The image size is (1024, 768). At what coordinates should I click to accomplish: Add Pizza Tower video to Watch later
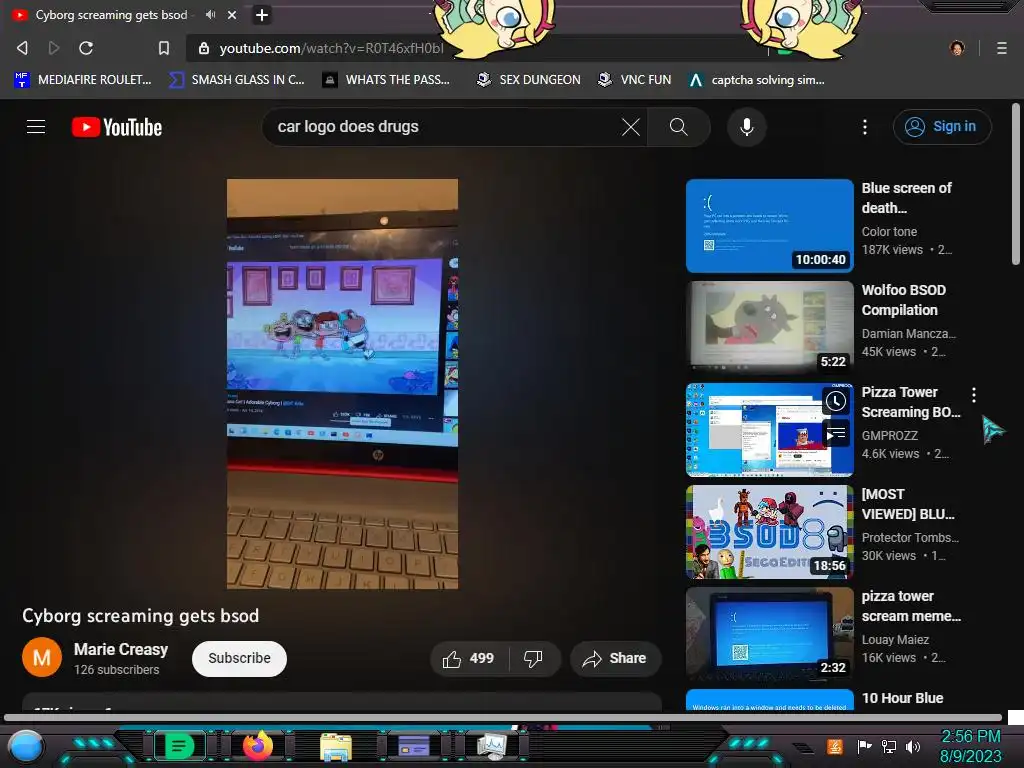[835, 402]
